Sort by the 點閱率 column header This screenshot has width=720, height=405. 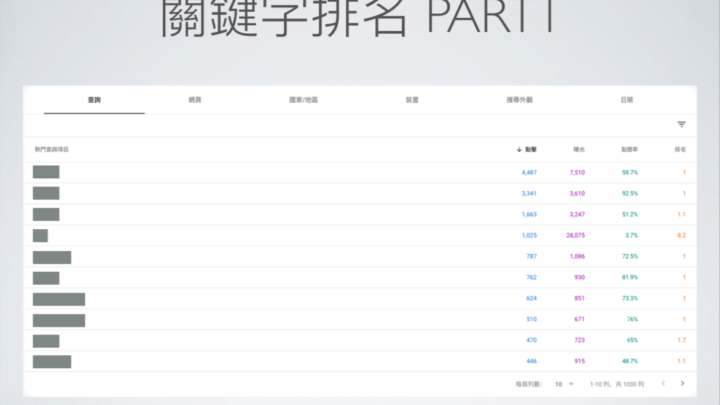[x=629, y=150]
